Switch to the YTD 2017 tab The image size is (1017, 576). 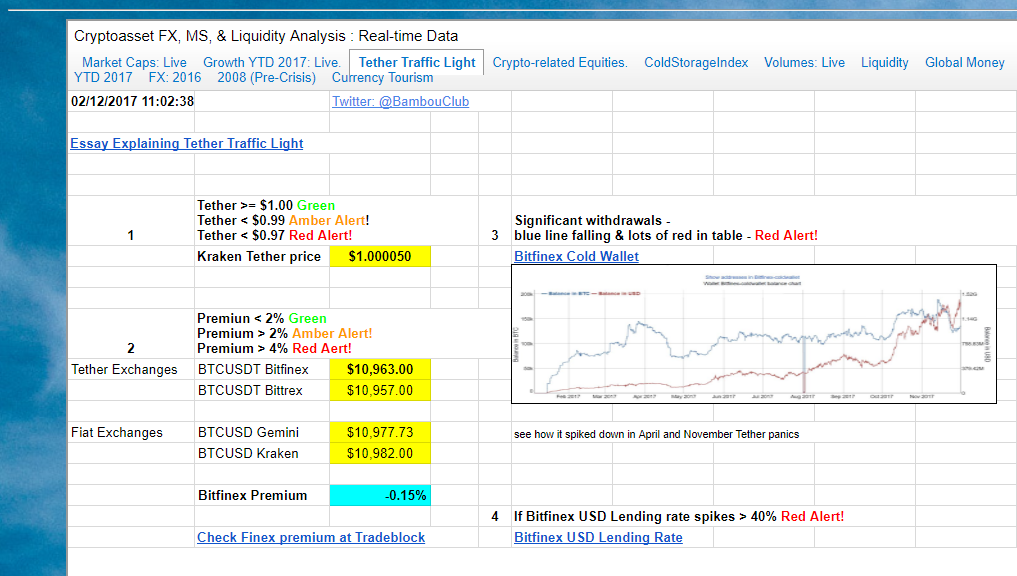pos(103,78)
